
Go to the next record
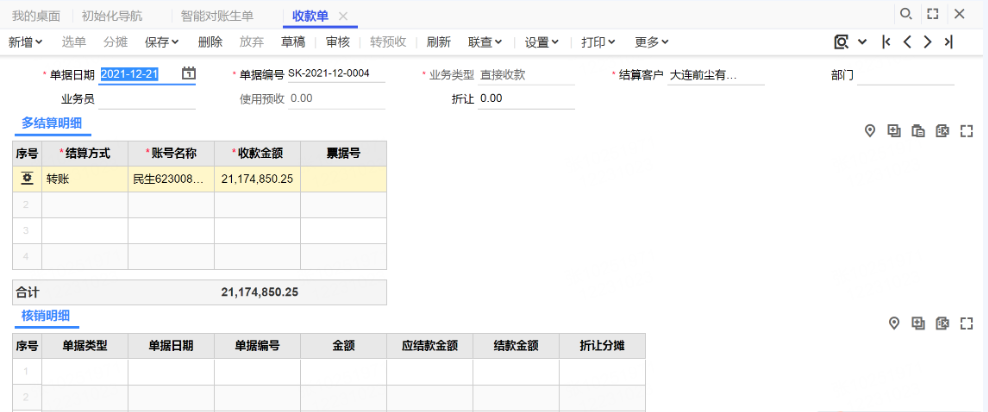(x=927, y=42)
